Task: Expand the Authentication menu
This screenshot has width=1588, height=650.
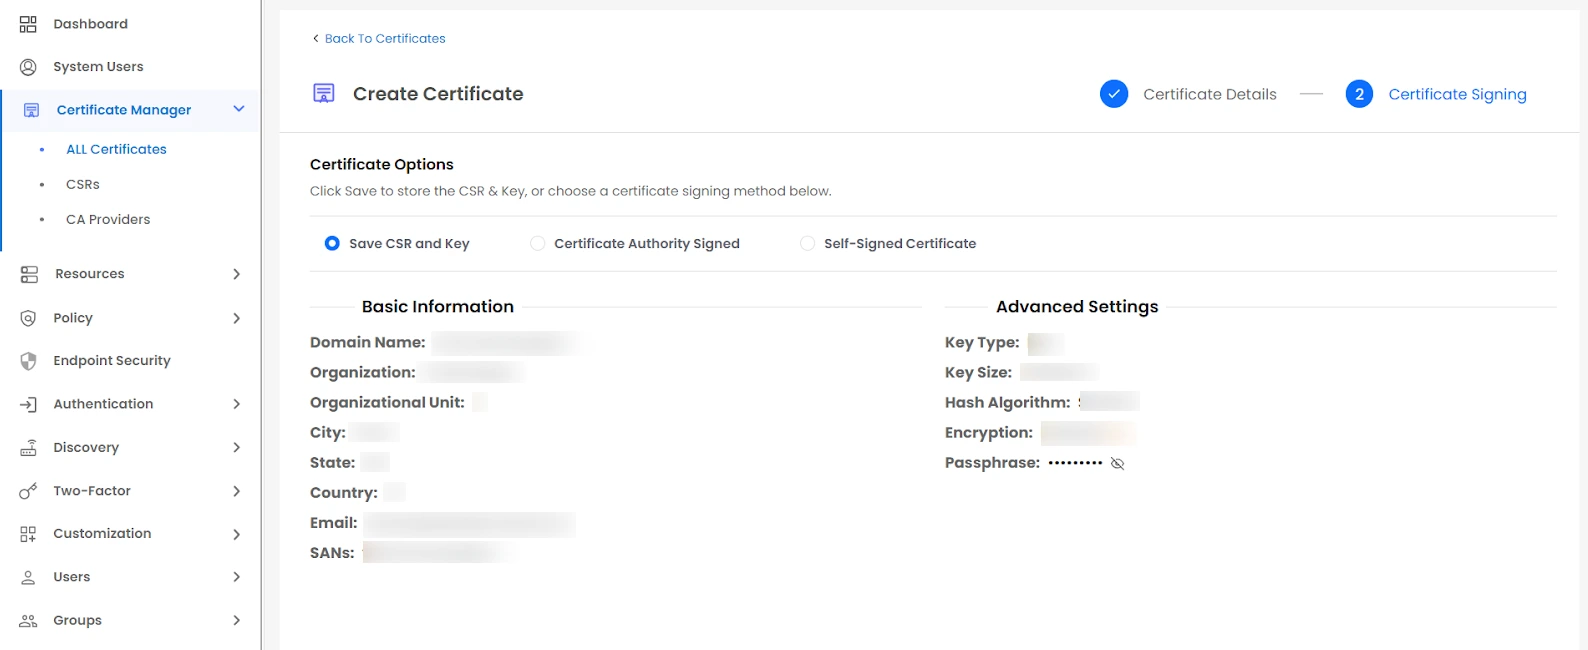Action: (x=237, y=403)
